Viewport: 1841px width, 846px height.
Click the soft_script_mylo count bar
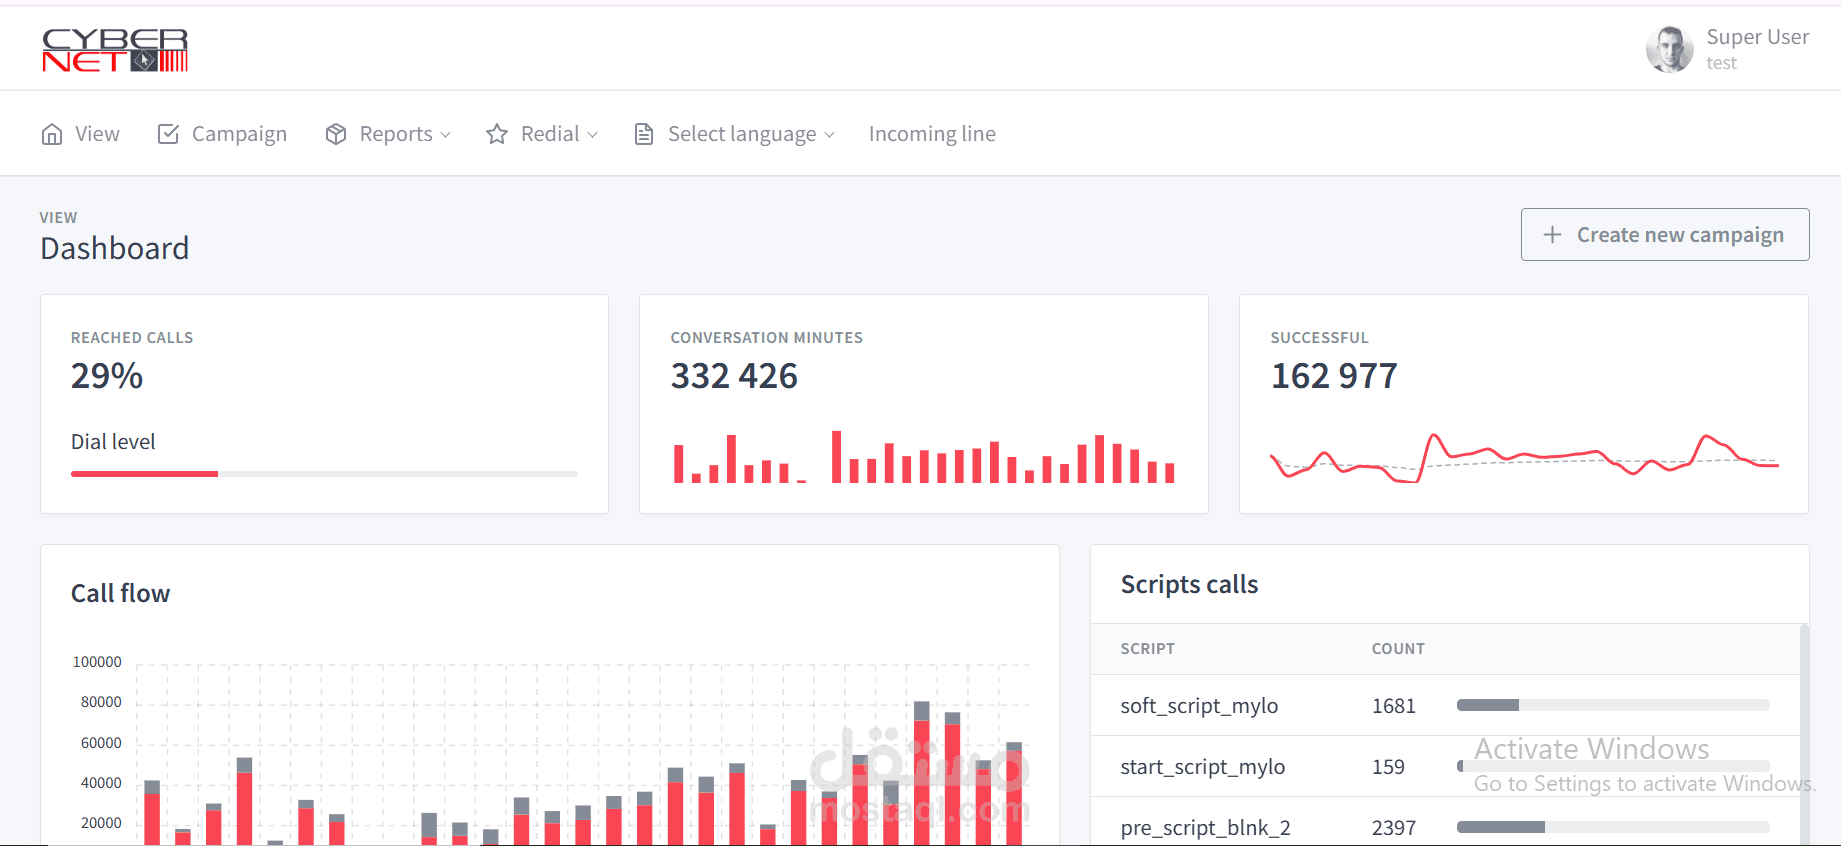[1613, 705]
